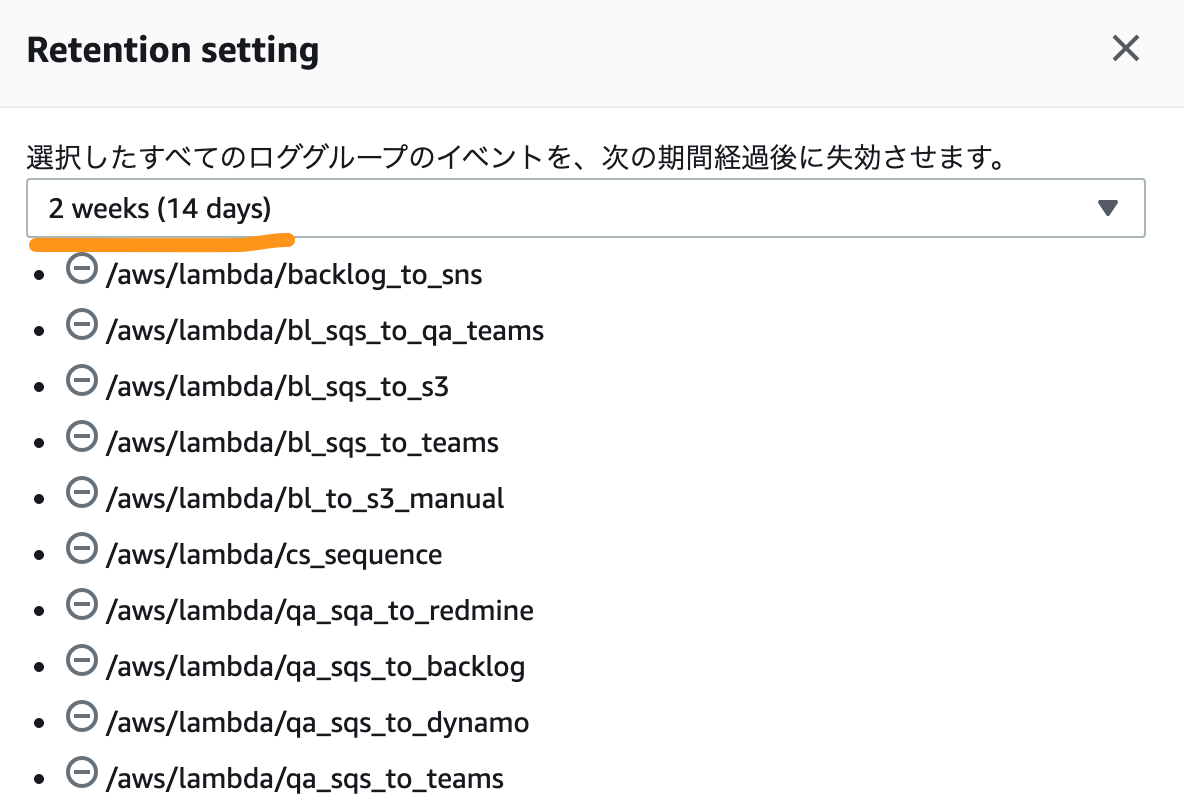Select the /aws/lambda/bl_sqs_to_qa_teams entry

coord(325,331)
